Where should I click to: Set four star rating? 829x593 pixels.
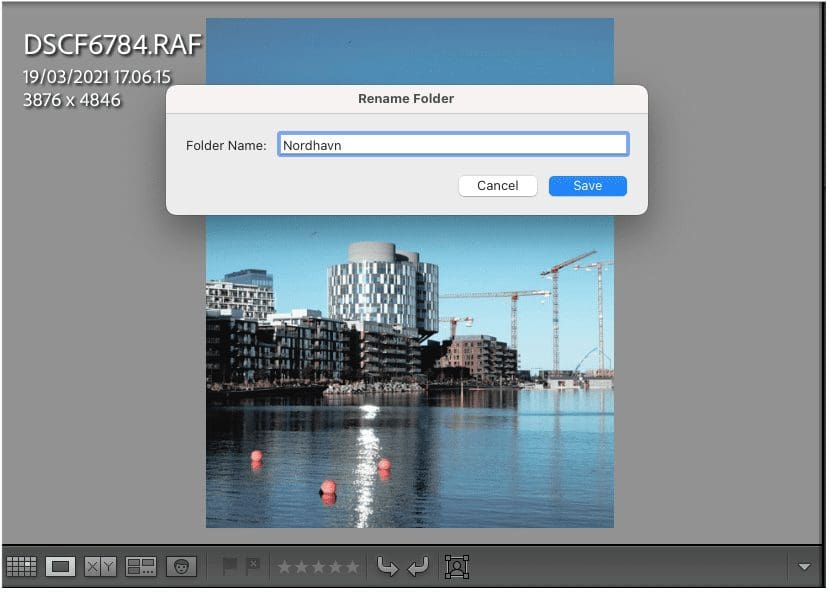[x=335, y=567]
